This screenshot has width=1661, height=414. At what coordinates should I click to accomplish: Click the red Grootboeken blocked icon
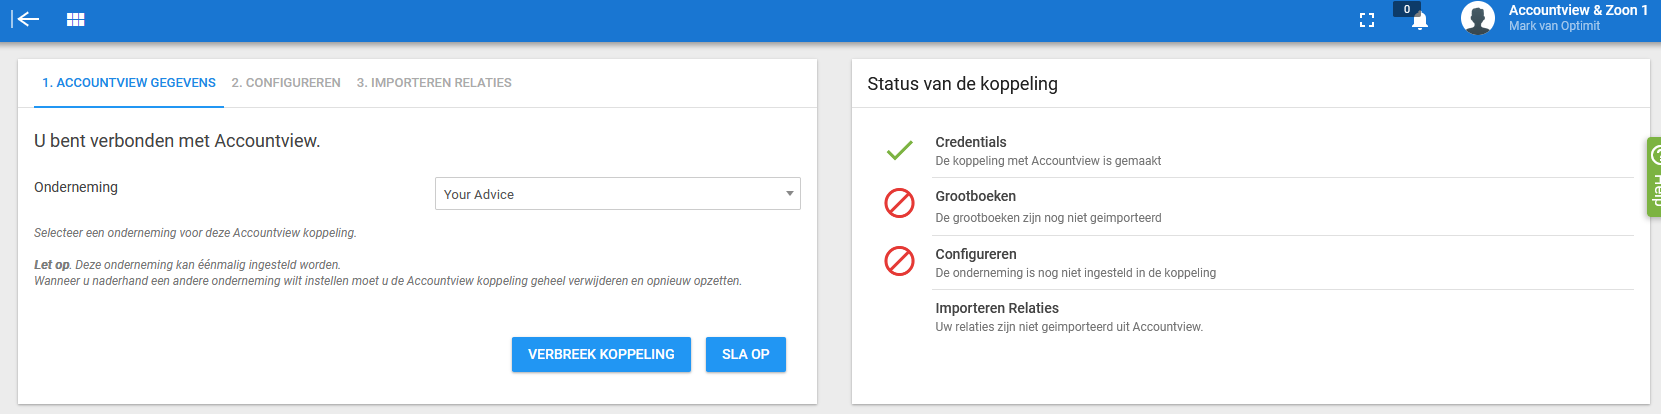pos(899,203)
